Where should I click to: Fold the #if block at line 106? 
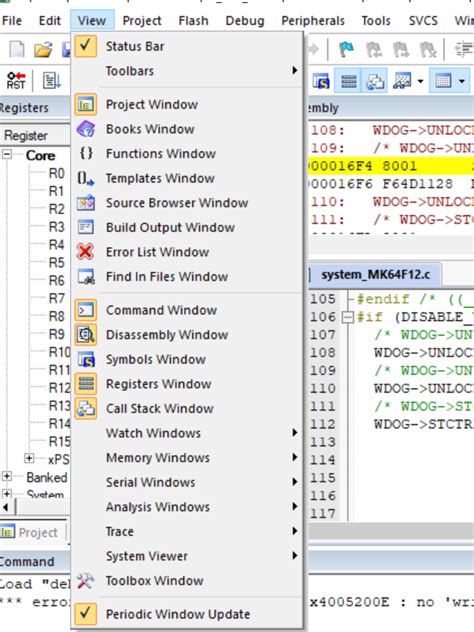pos(347,317)
